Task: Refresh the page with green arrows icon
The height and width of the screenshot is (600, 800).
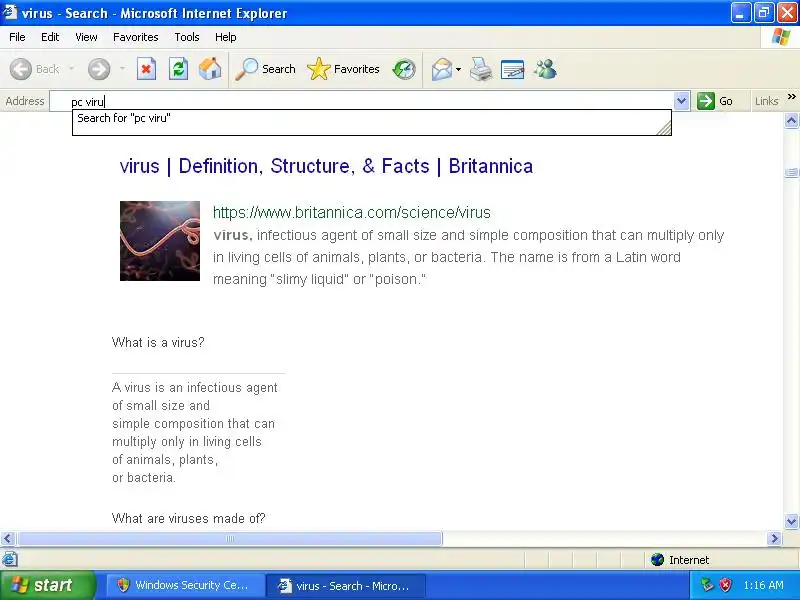Action: [x=179, y=69]
